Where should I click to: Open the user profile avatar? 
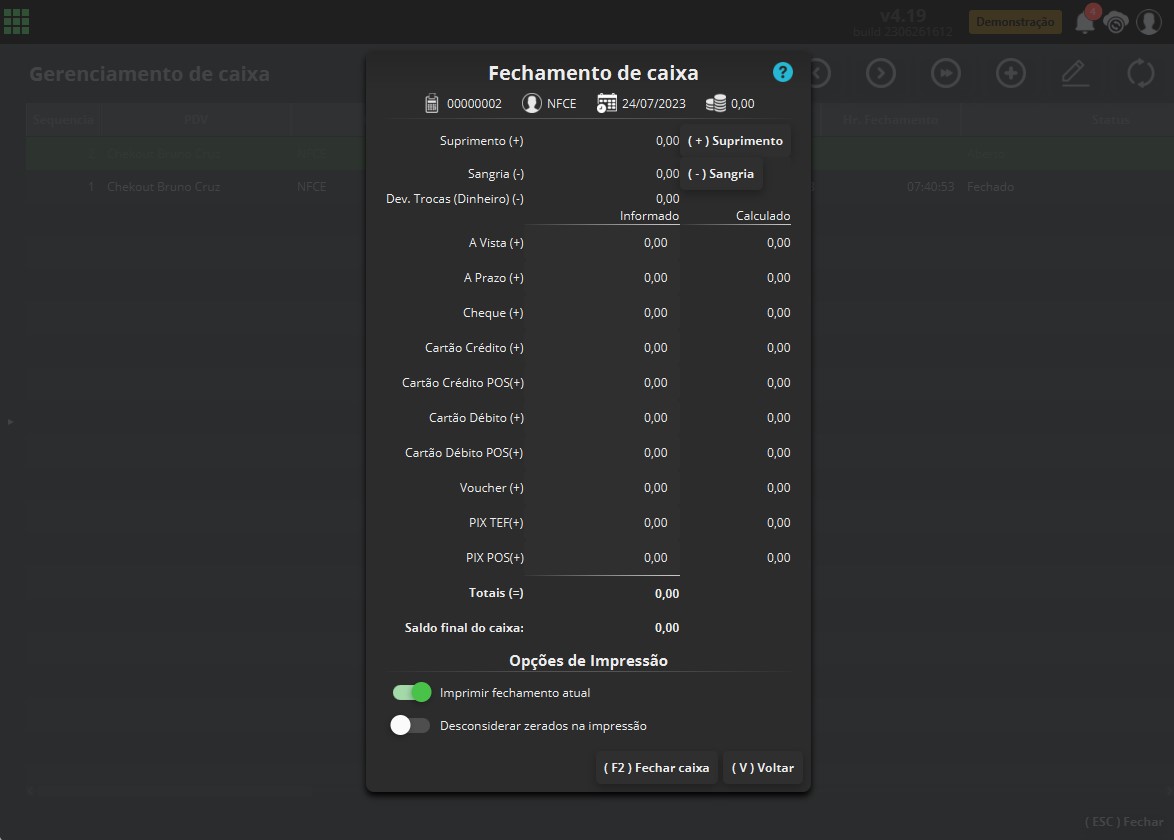tap(1149, 22)
